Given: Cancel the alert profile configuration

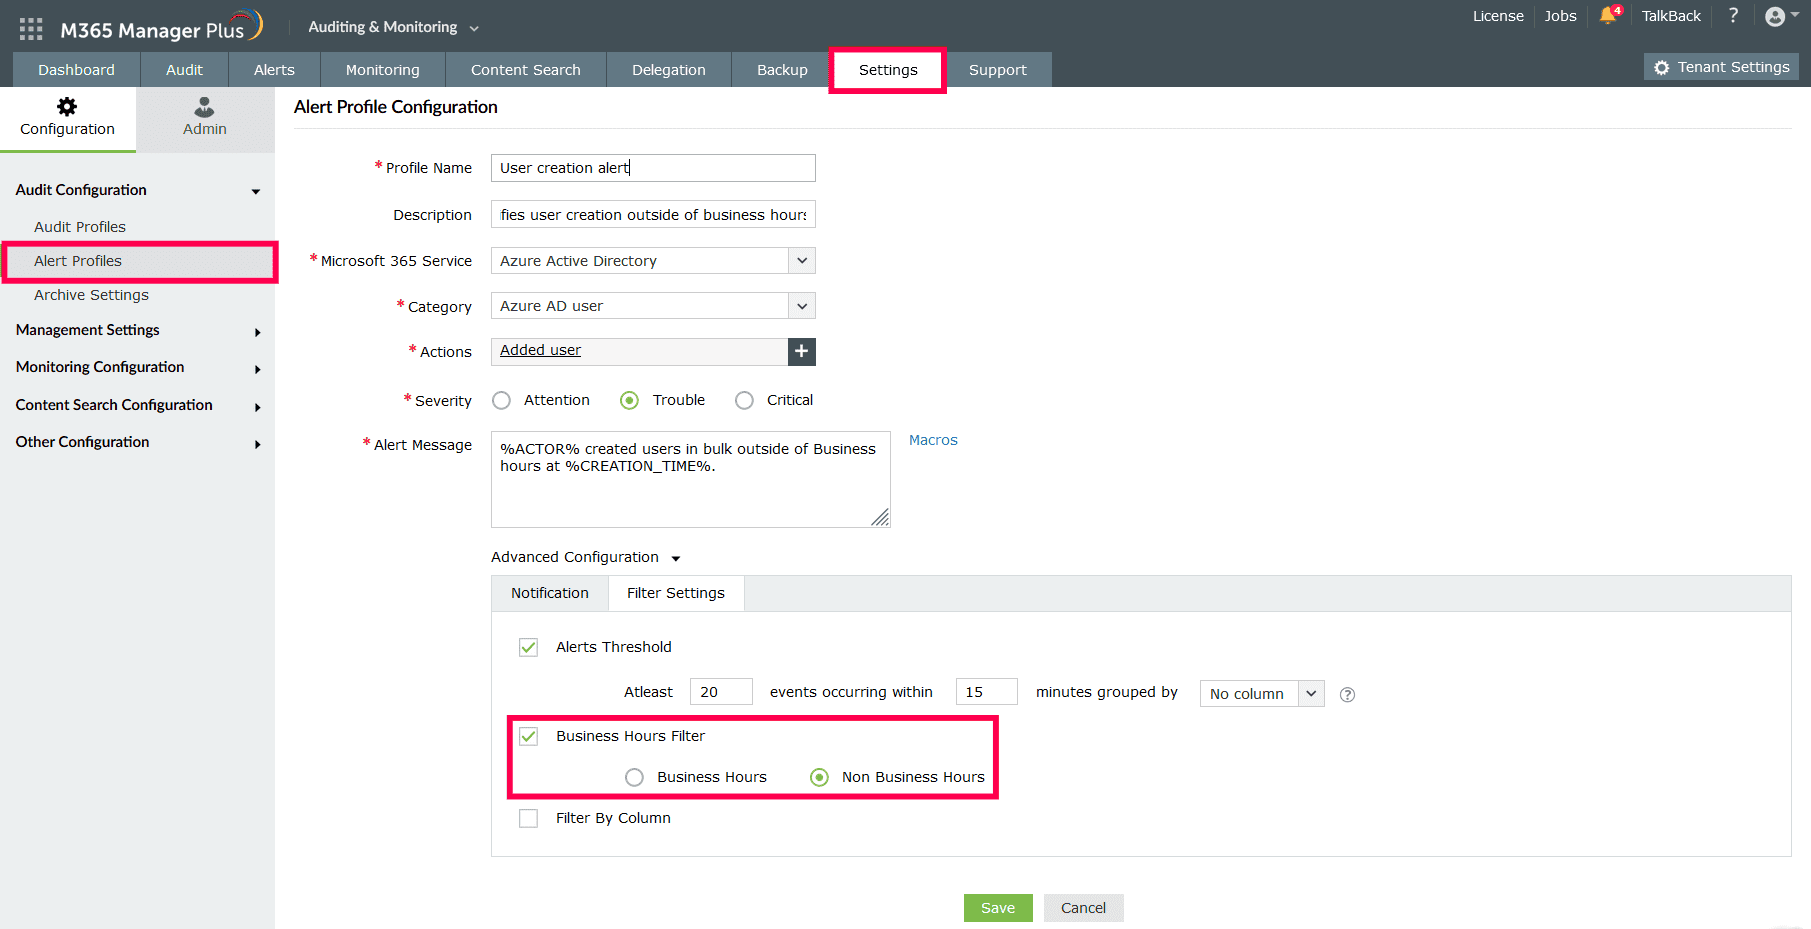Looking at the screenshot, I should tap(1083, 908).
